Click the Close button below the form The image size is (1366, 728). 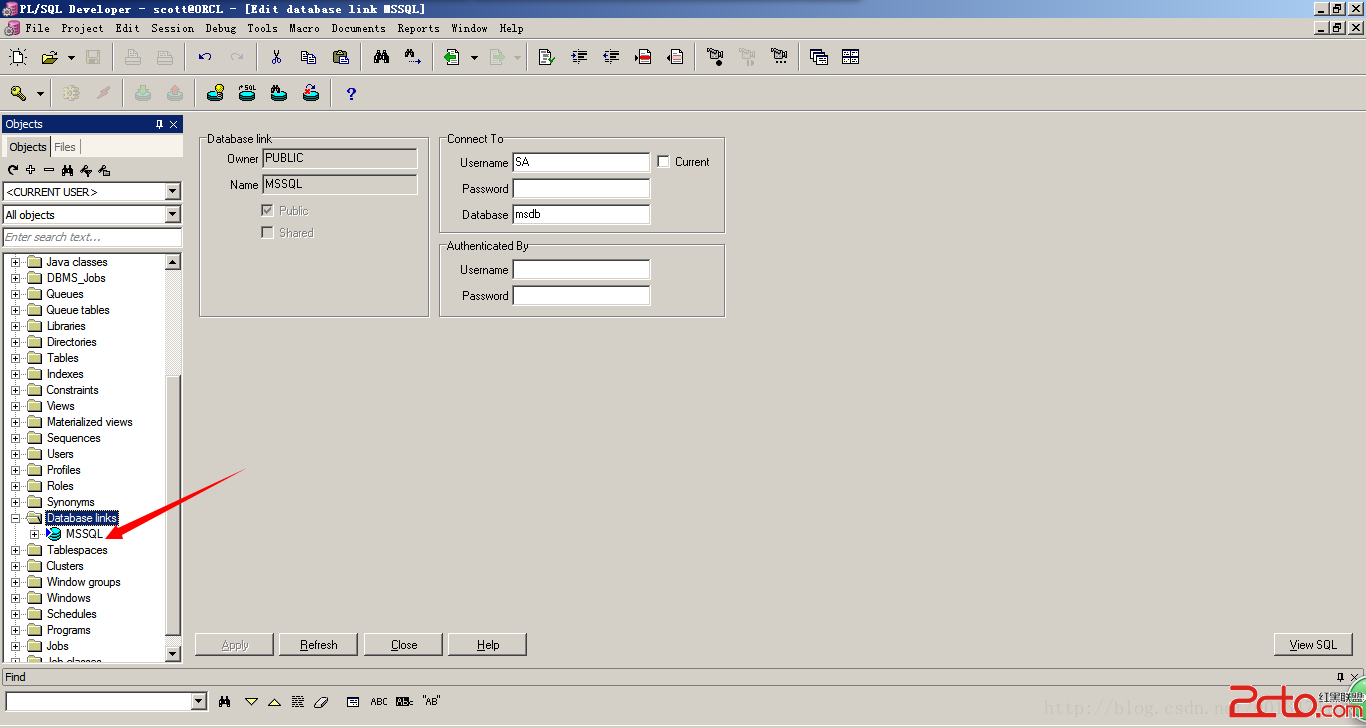point(404,645)
